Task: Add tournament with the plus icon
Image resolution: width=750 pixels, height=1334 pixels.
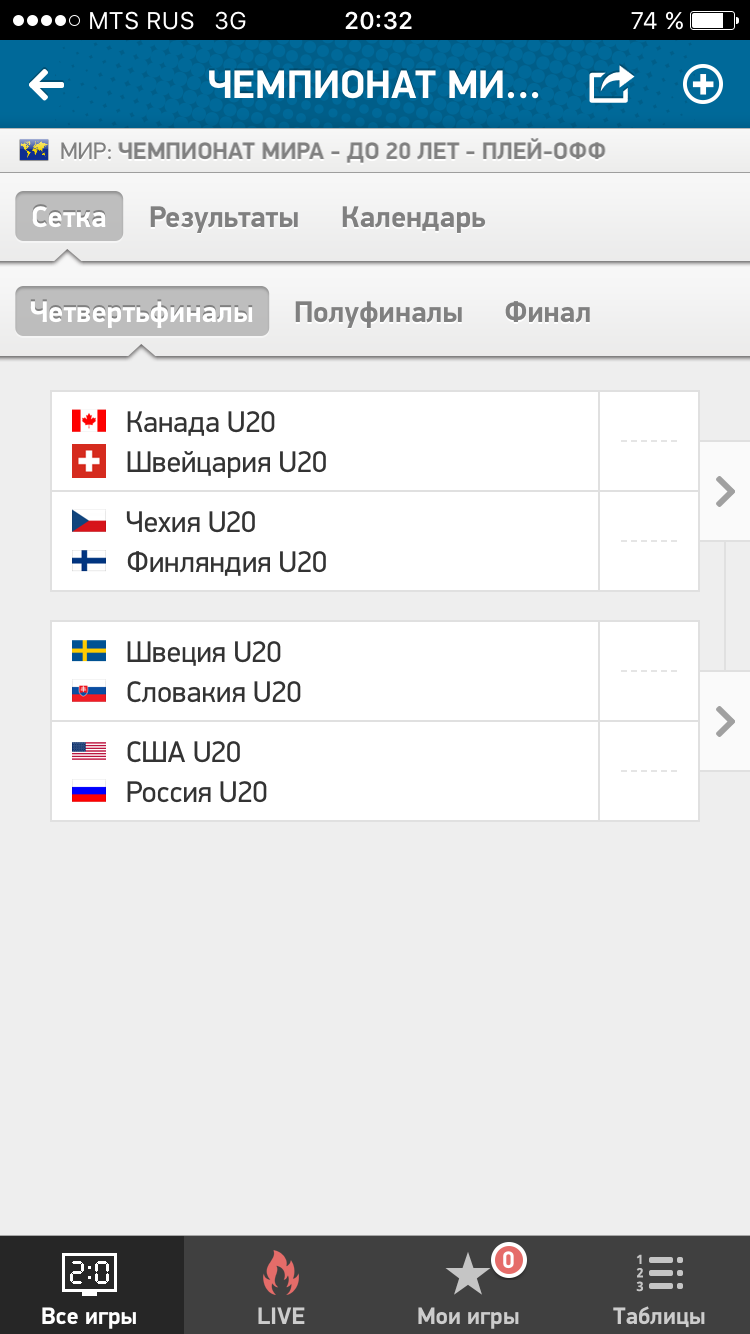Action: [702, 85]
